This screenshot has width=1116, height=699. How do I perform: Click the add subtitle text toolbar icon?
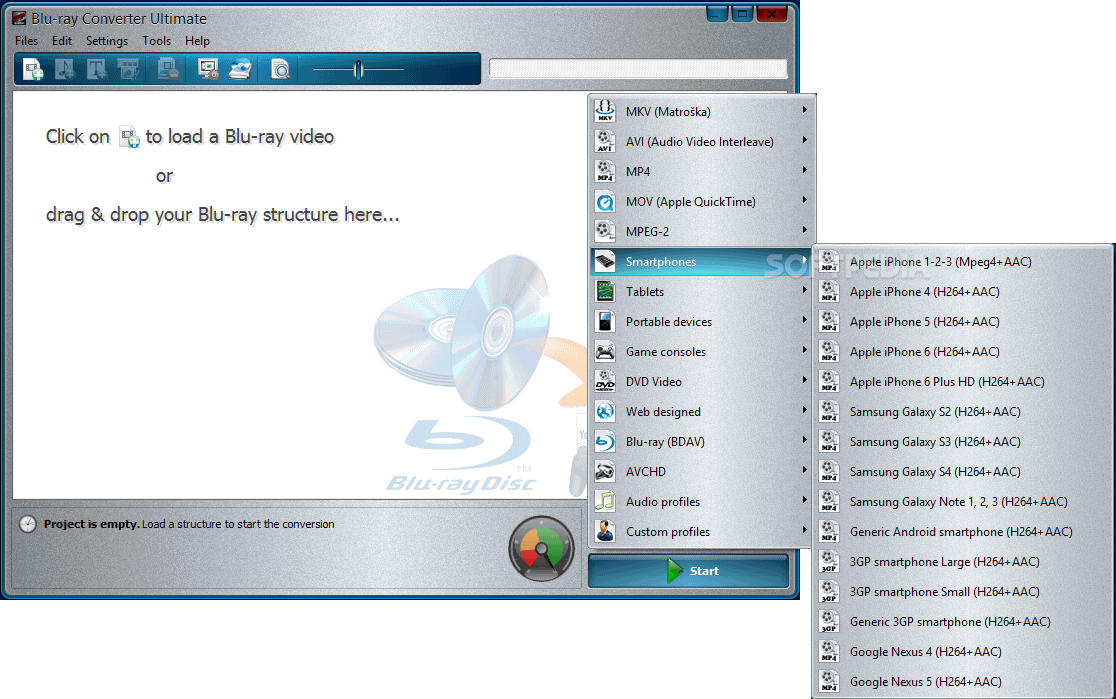point(96,69)
